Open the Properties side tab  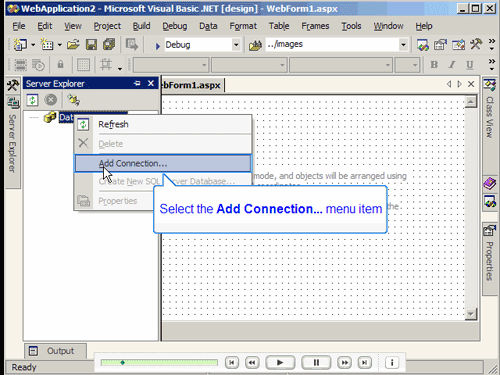pyautogui.click(x=490, y=259)
